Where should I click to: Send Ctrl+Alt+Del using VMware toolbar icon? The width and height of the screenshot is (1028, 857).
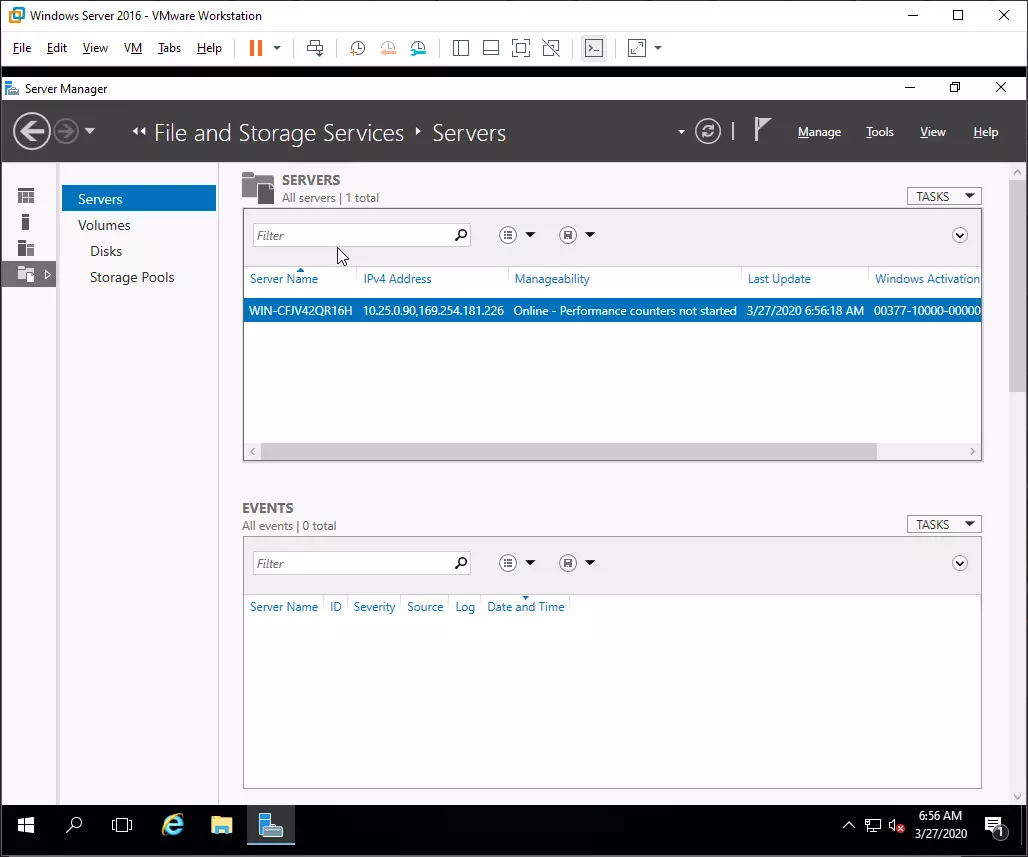coord(315,48)
